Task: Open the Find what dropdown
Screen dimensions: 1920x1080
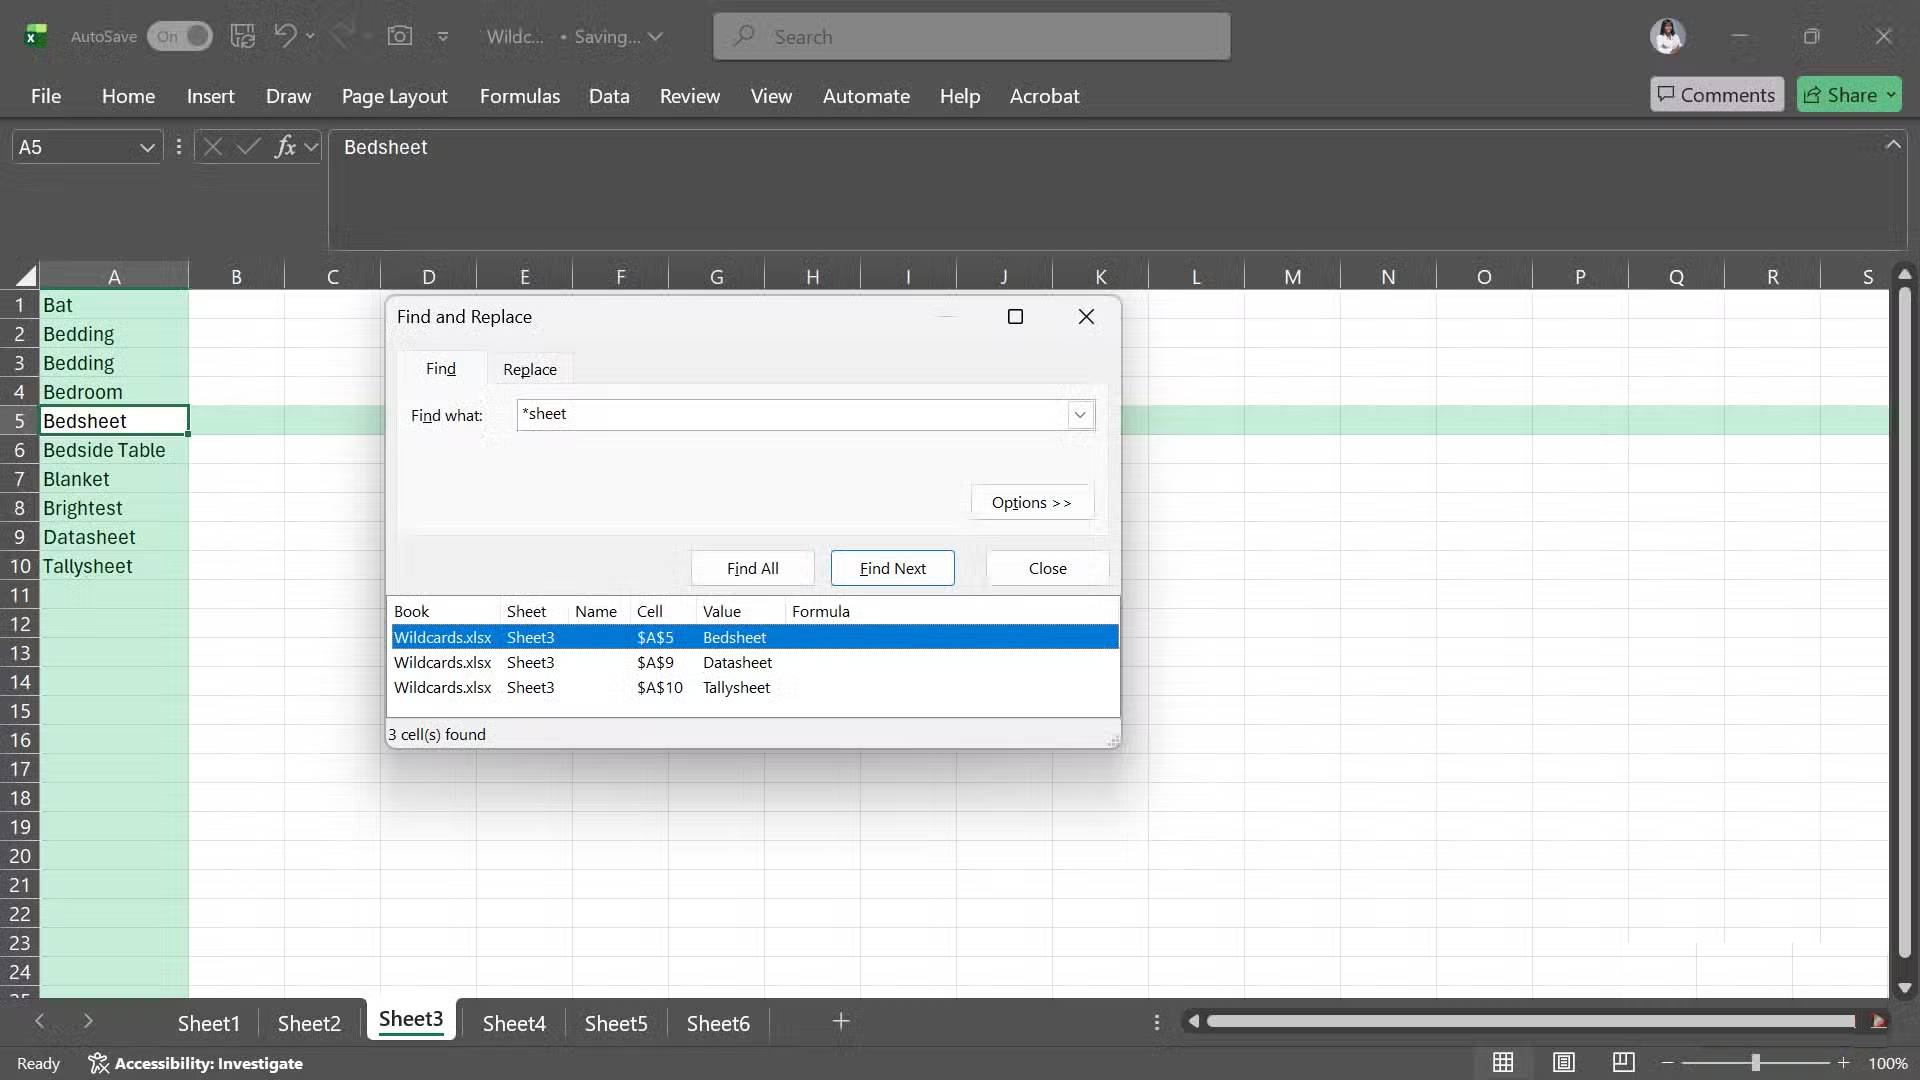Action: point(1079,414)
